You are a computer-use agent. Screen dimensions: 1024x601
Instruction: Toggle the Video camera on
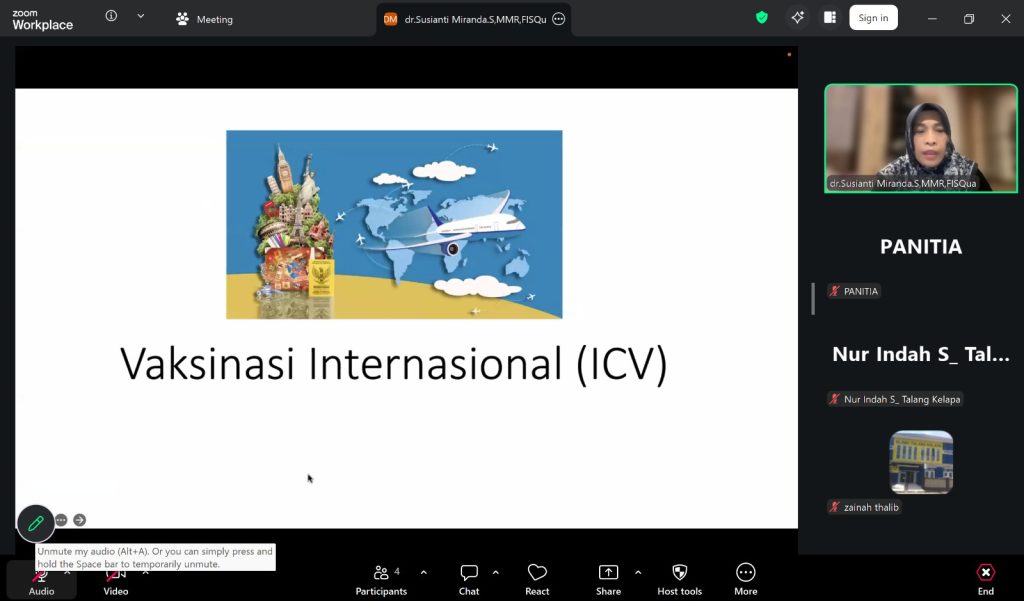pyautogui.click(x=115, y=579)
